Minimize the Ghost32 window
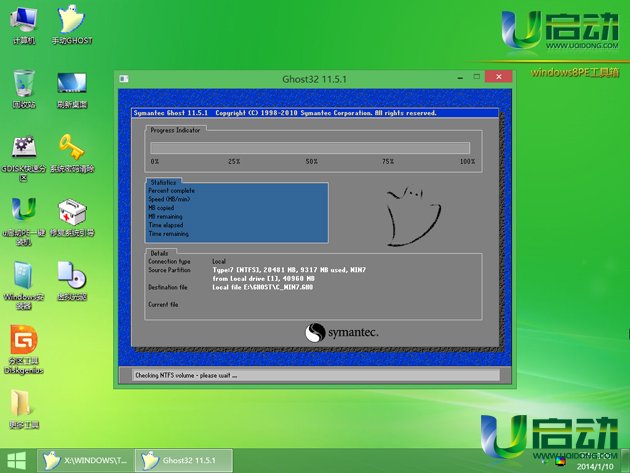 pos(460,77)
